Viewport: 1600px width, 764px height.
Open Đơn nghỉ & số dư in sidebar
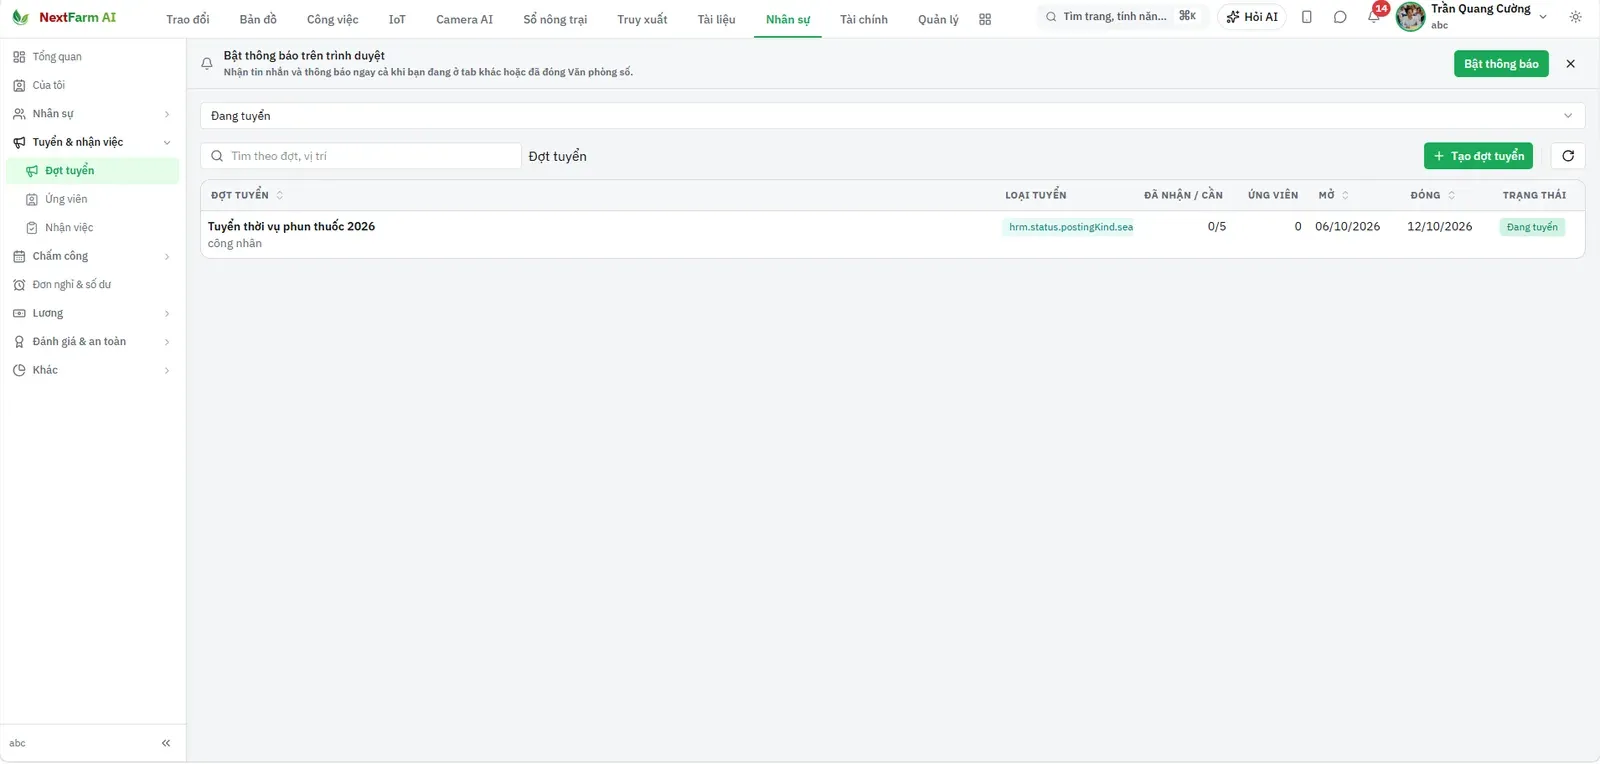[92, 285]
